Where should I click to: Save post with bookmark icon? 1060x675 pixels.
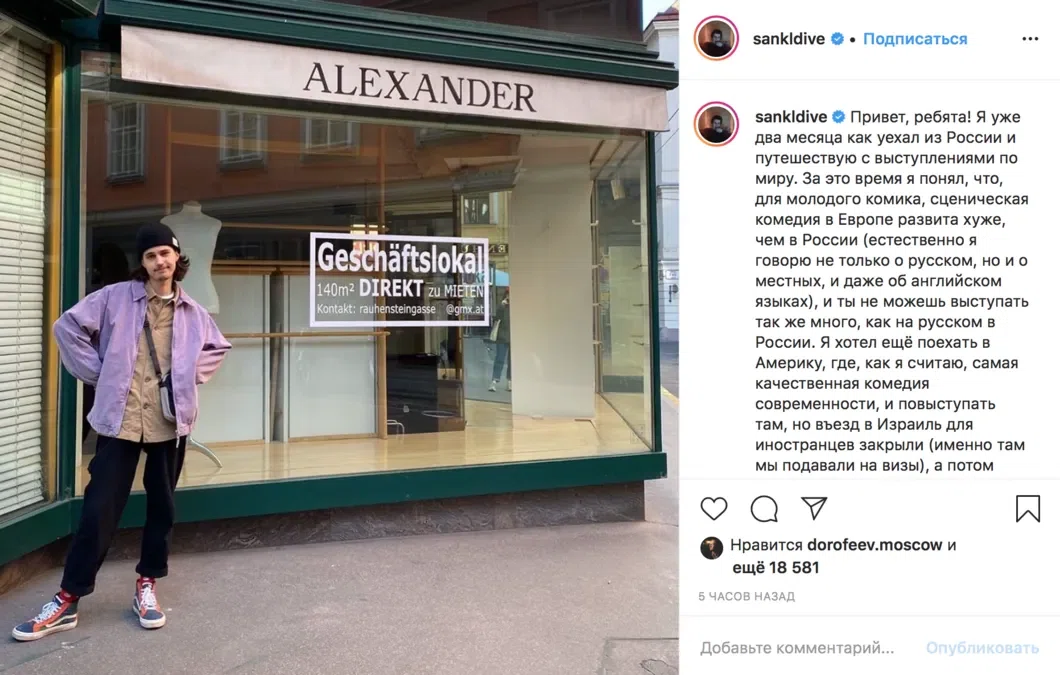1028,509
